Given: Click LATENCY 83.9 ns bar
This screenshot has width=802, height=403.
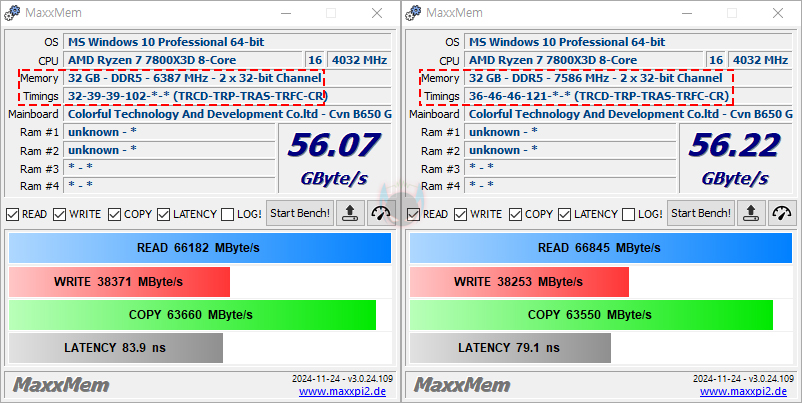Looking at the screenshot, I should click(x=116, y=348).
